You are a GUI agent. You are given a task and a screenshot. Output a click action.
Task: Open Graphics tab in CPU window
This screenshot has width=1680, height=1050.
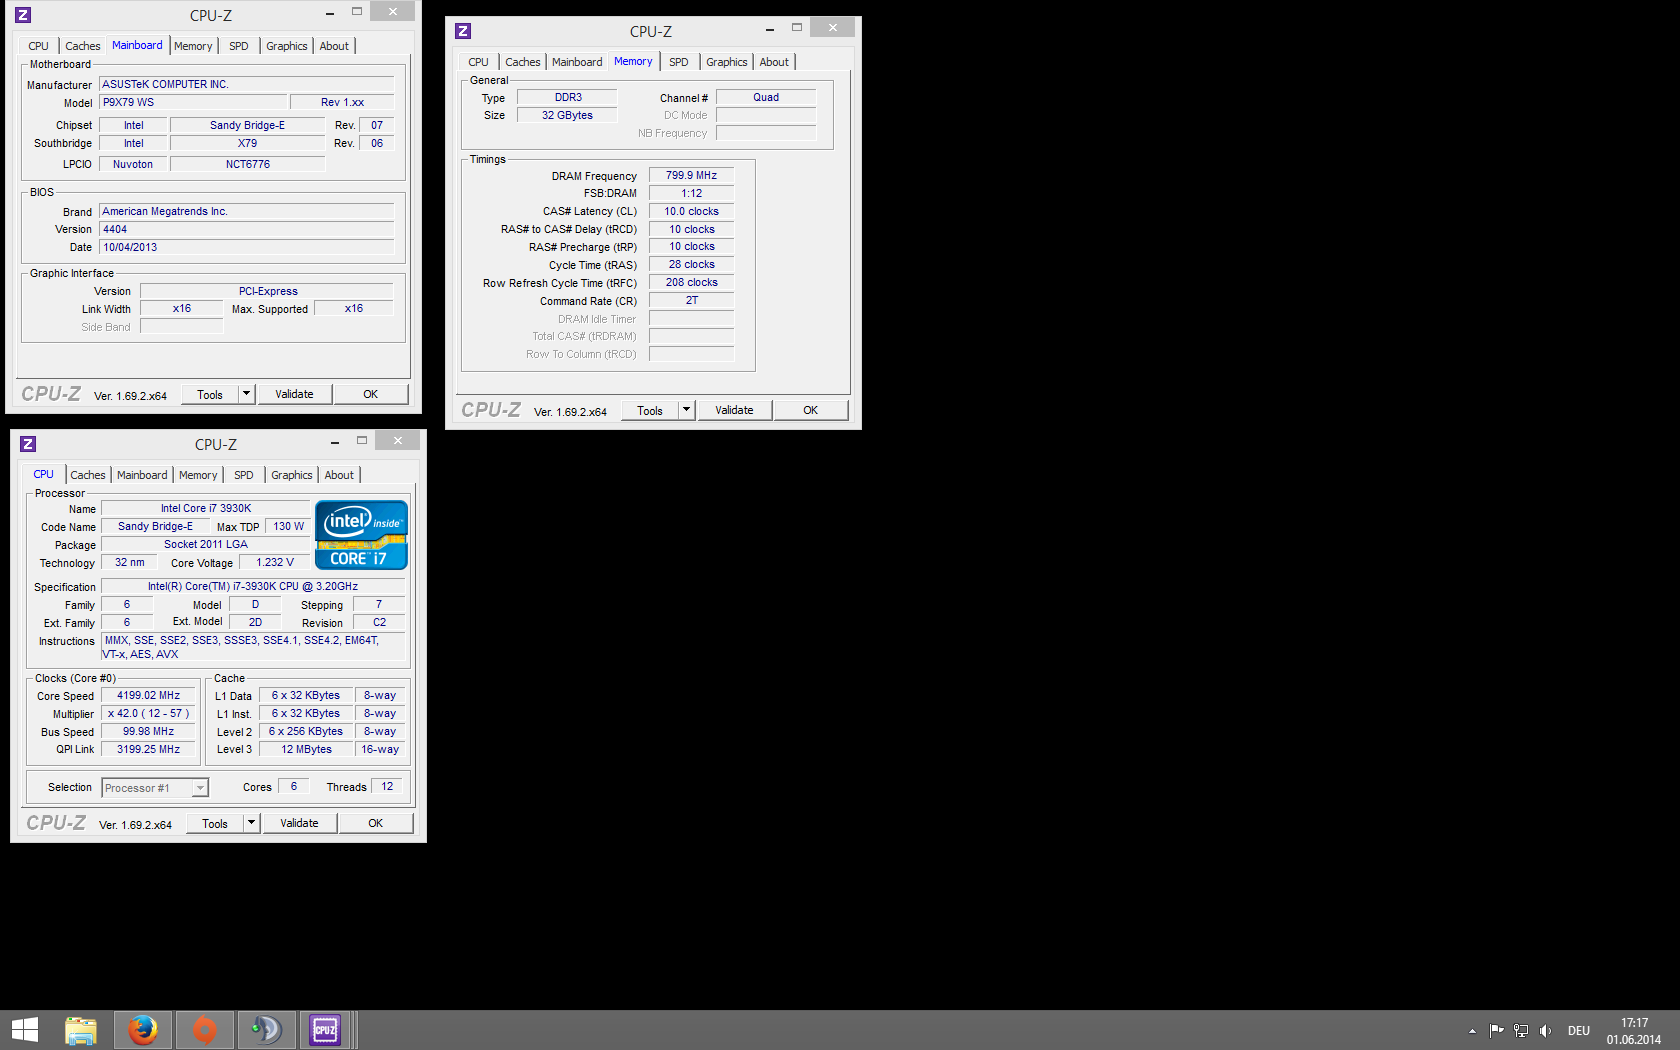292,475
